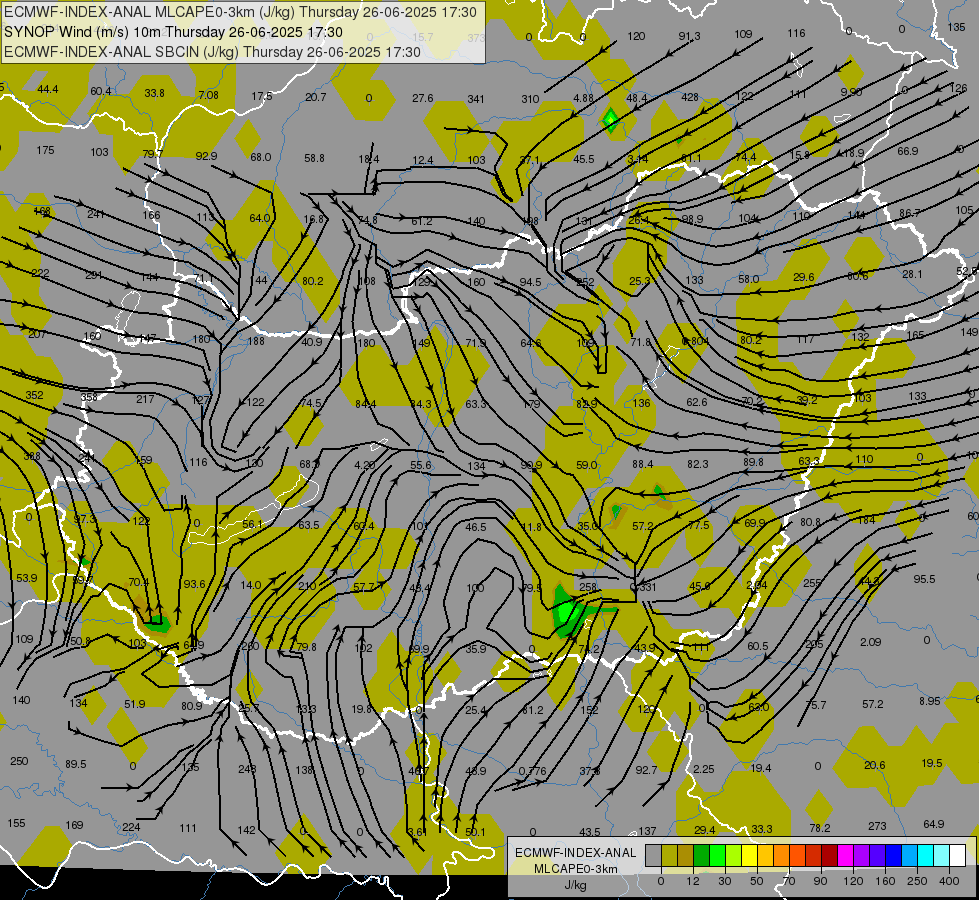Screen dimensions: 979x900
Task: Select the 12 tick label on the legend
Action: coord(693,881)
